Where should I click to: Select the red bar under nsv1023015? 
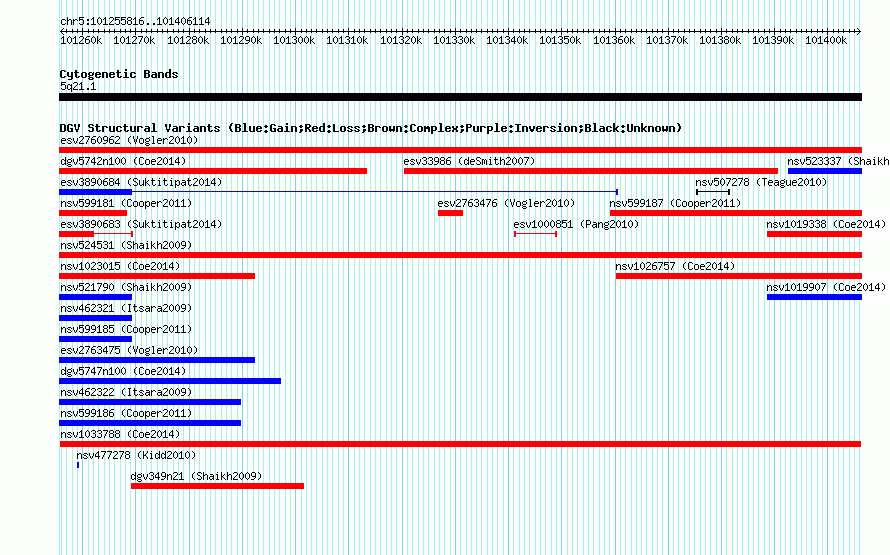(157, 276)
